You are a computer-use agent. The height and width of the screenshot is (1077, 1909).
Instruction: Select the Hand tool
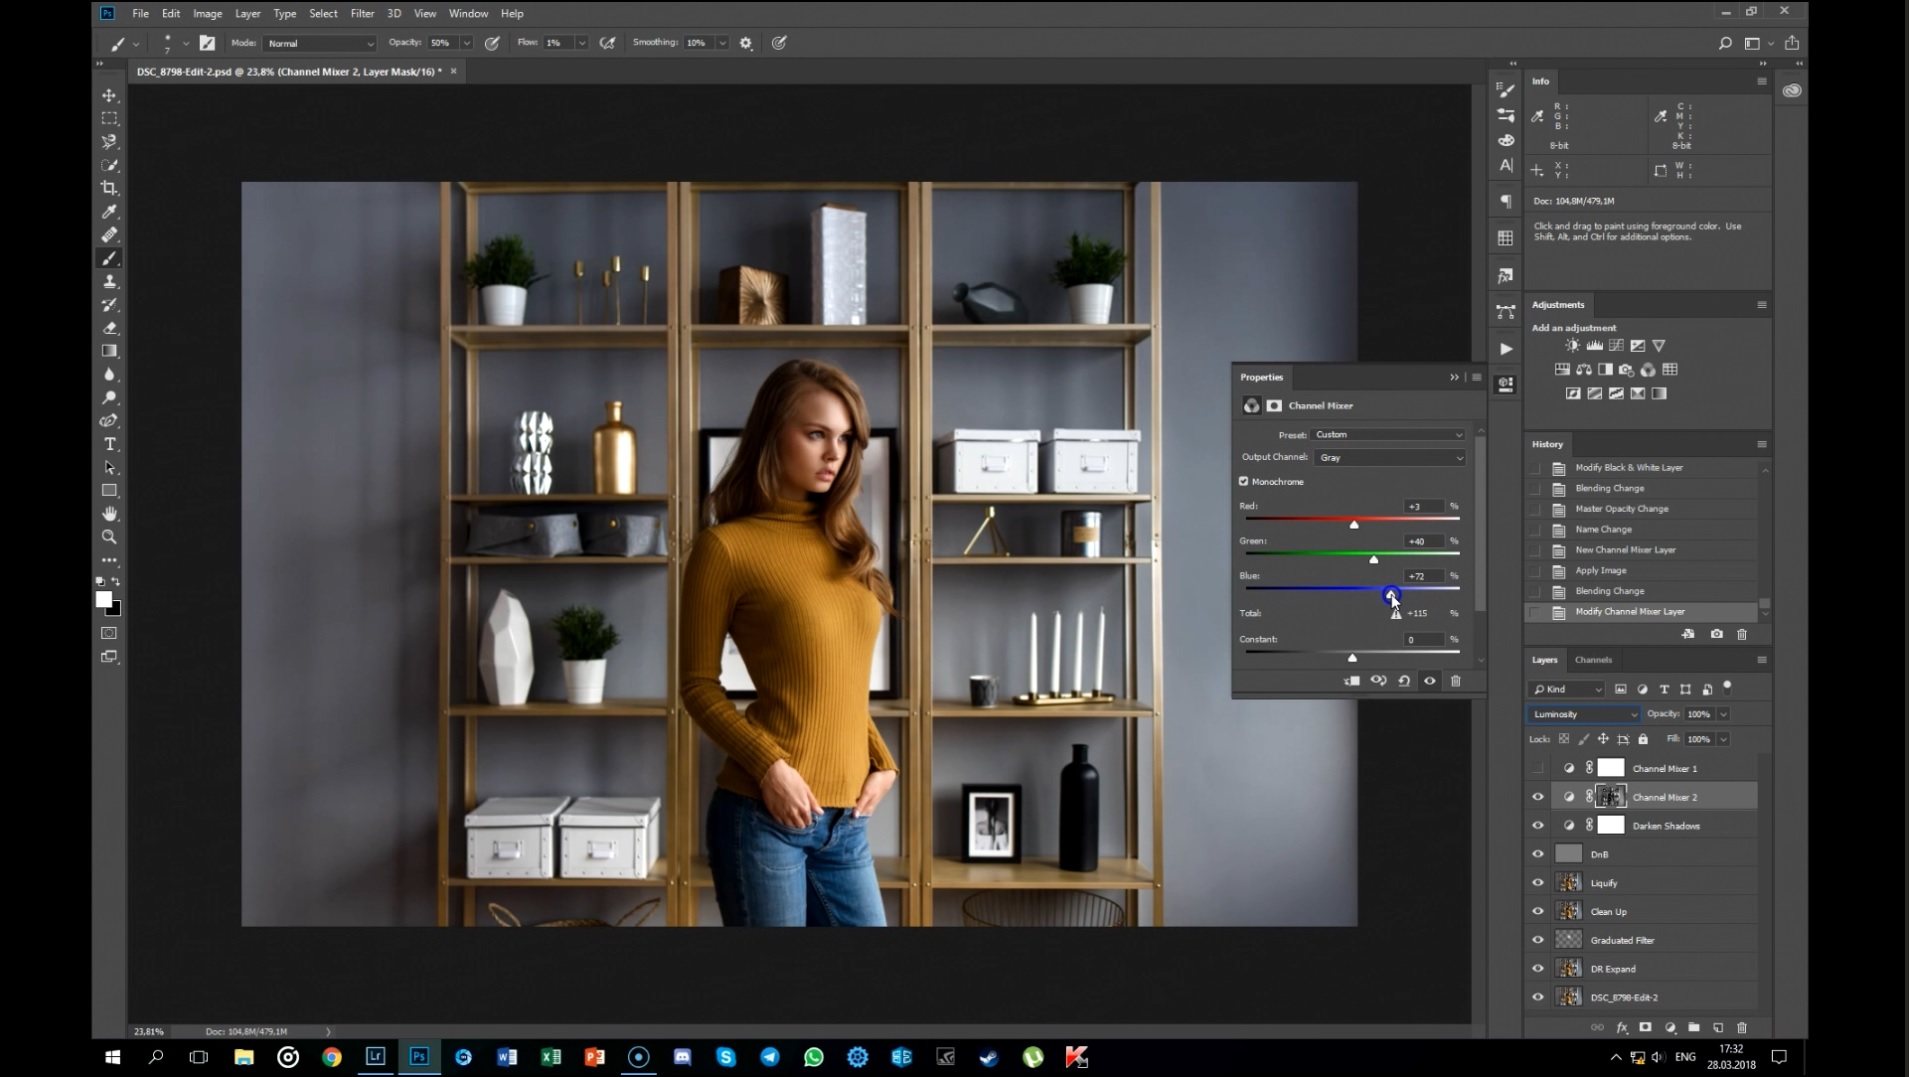(x=109, y=514)
